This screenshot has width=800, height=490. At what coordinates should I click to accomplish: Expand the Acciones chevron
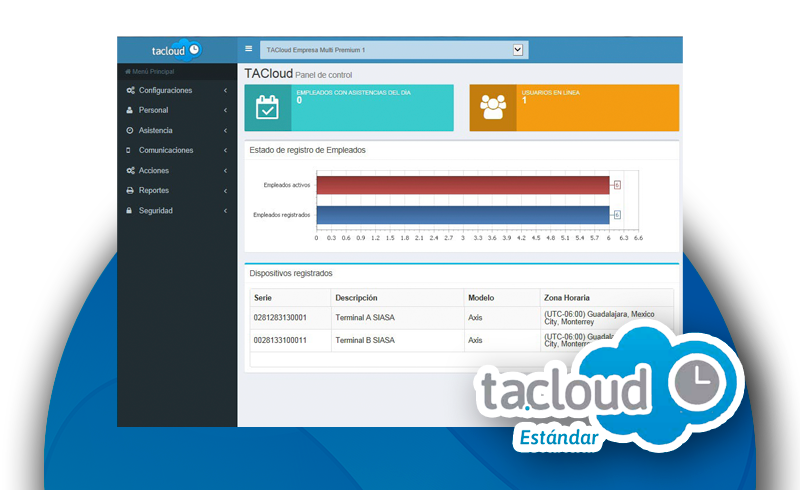click(225, 170)
